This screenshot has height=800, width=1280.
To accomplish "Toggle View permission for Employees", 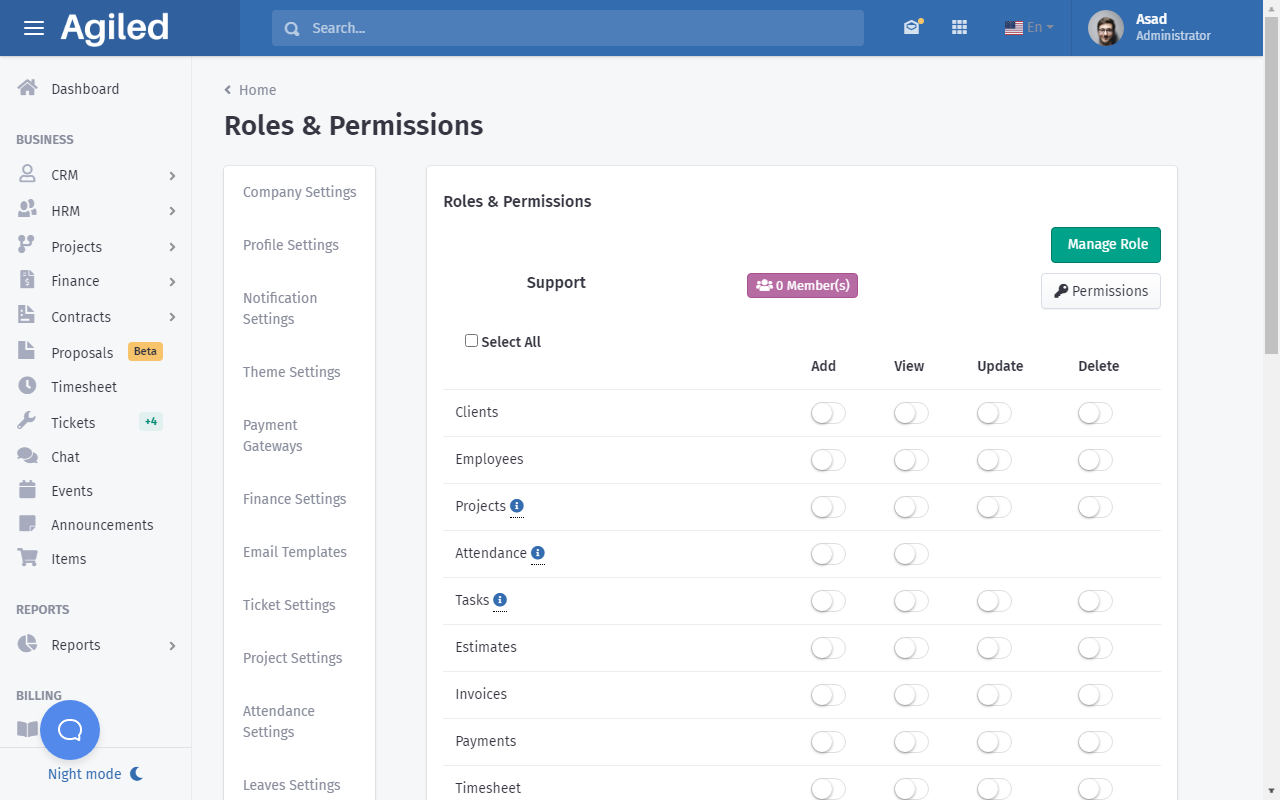I will (911, 460).
